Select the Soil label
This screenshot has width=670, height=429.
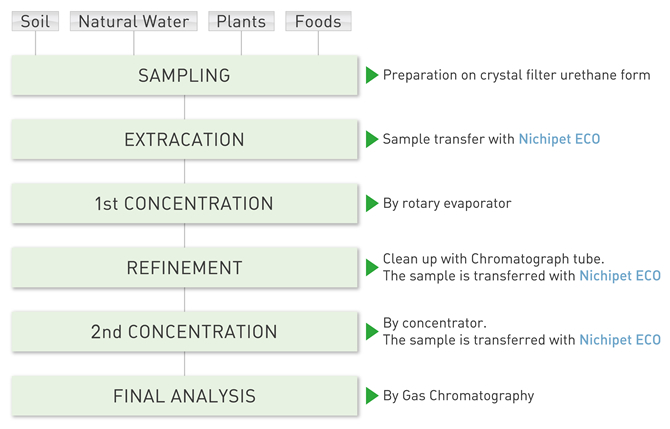pos(35,21)
